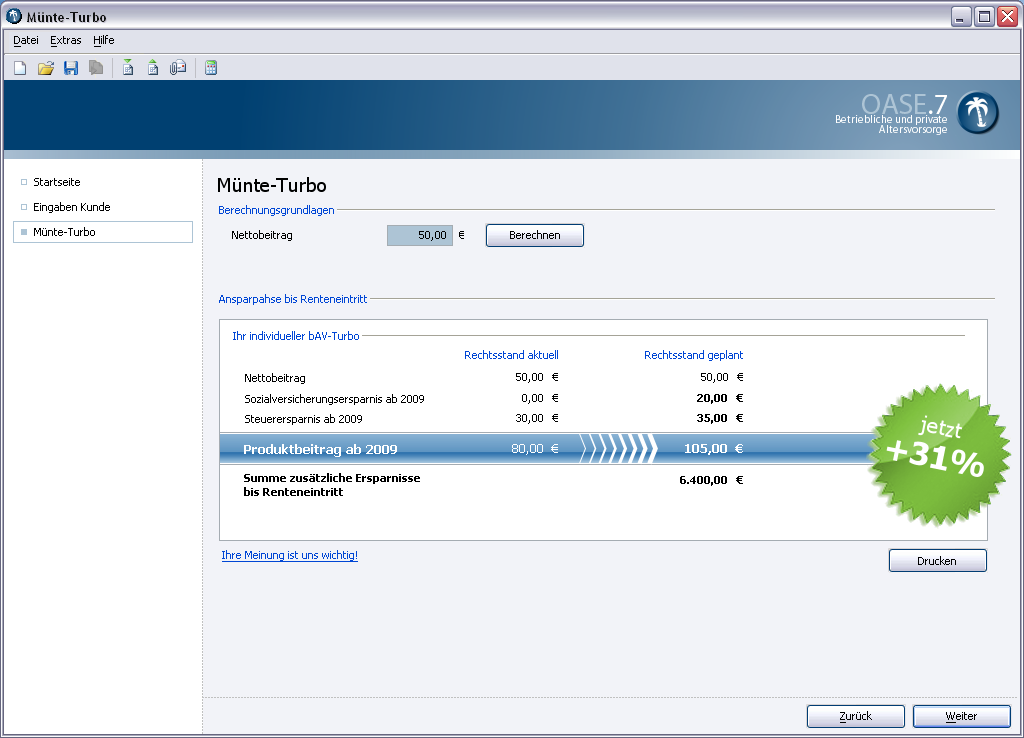Open the calculator toolbar icon
Viewport: 1024px width, 738px height.
(211, 68)
